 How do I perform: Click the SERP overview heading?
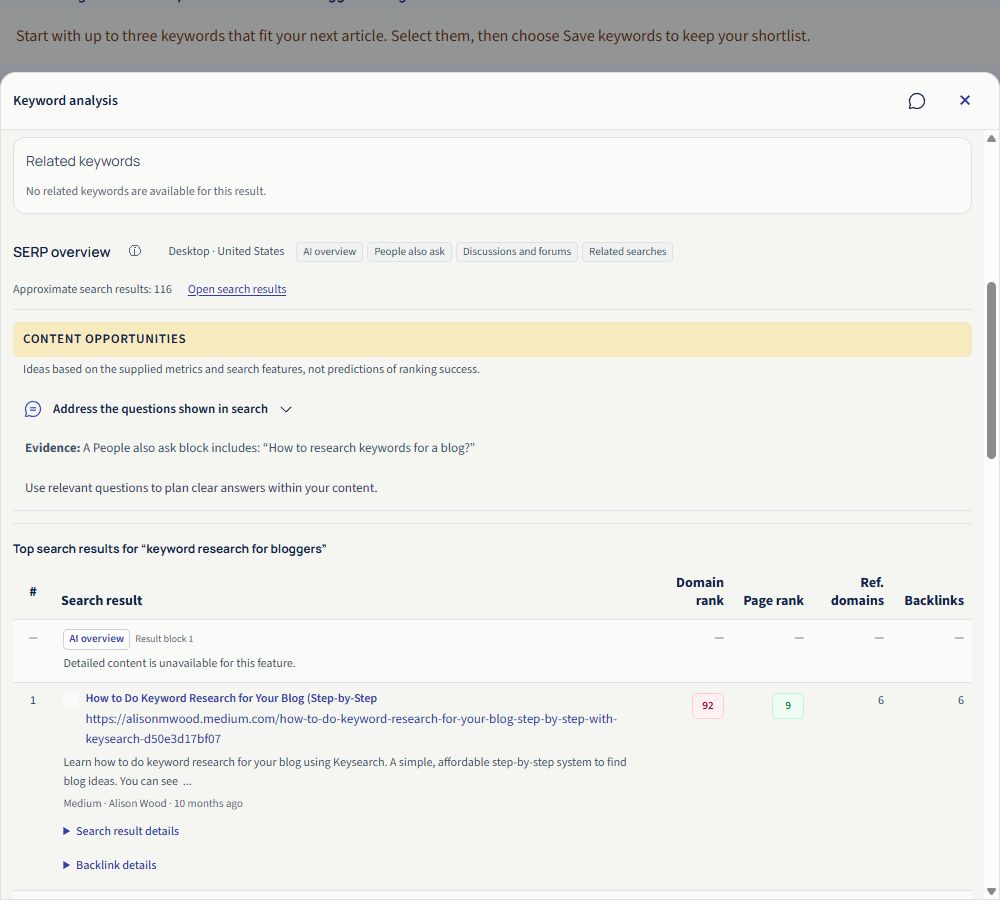click(62, 252)
